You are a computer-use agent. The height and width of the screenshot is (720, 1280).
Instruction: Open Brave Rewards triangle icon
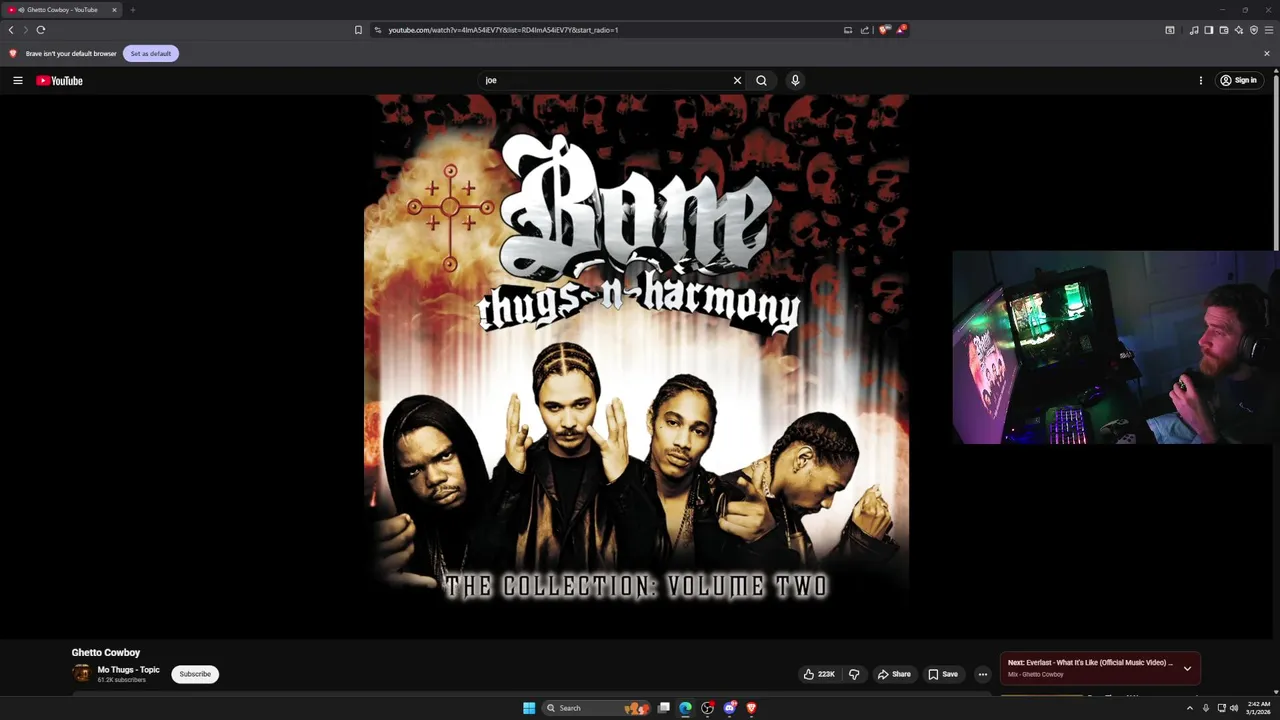click(900, 30)
